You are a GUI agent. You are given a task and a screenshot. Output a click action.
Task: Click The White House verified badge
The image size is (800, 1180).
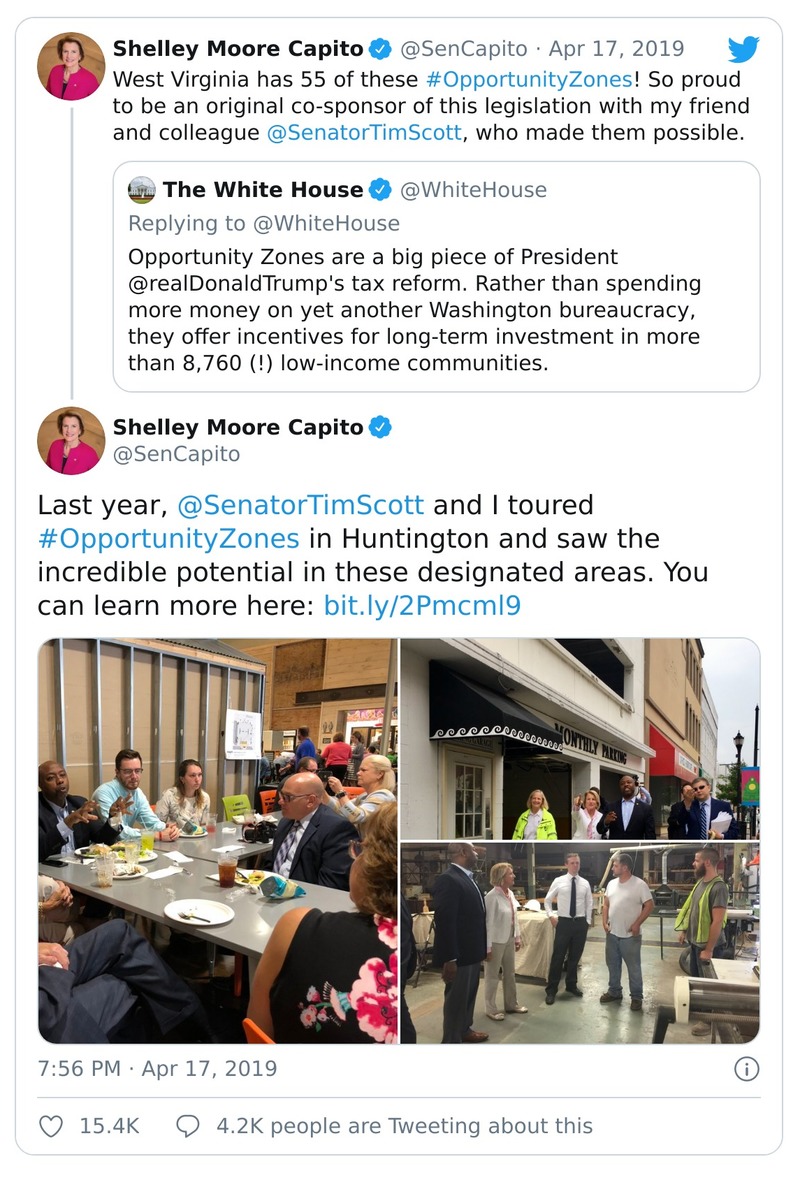[x=381, y=190]
